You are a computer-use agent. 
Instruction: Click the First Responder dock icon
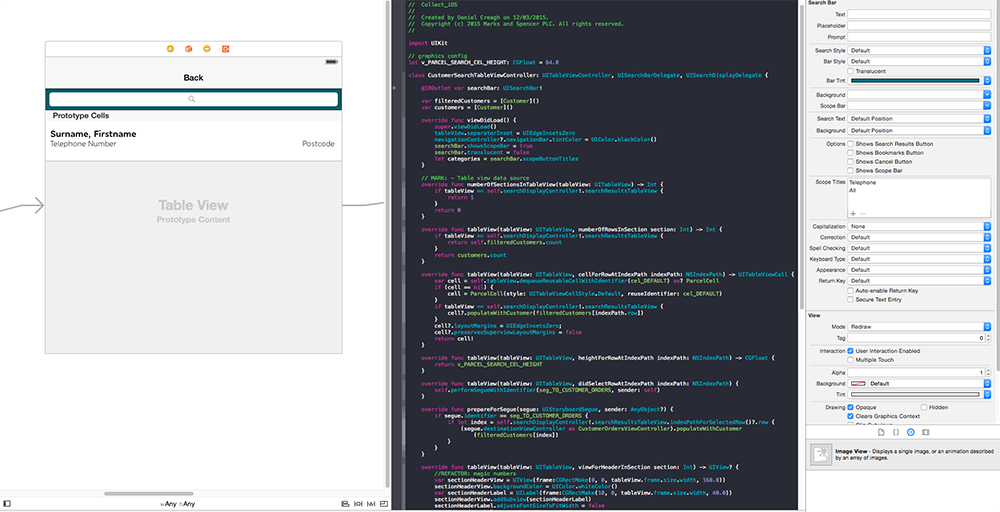pyautogui.click(x=189, y=48)
